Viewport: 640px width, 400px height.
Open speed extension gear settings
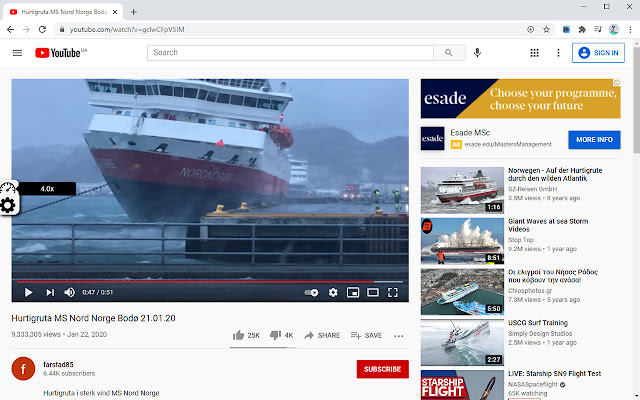click(x=8, y=205)
